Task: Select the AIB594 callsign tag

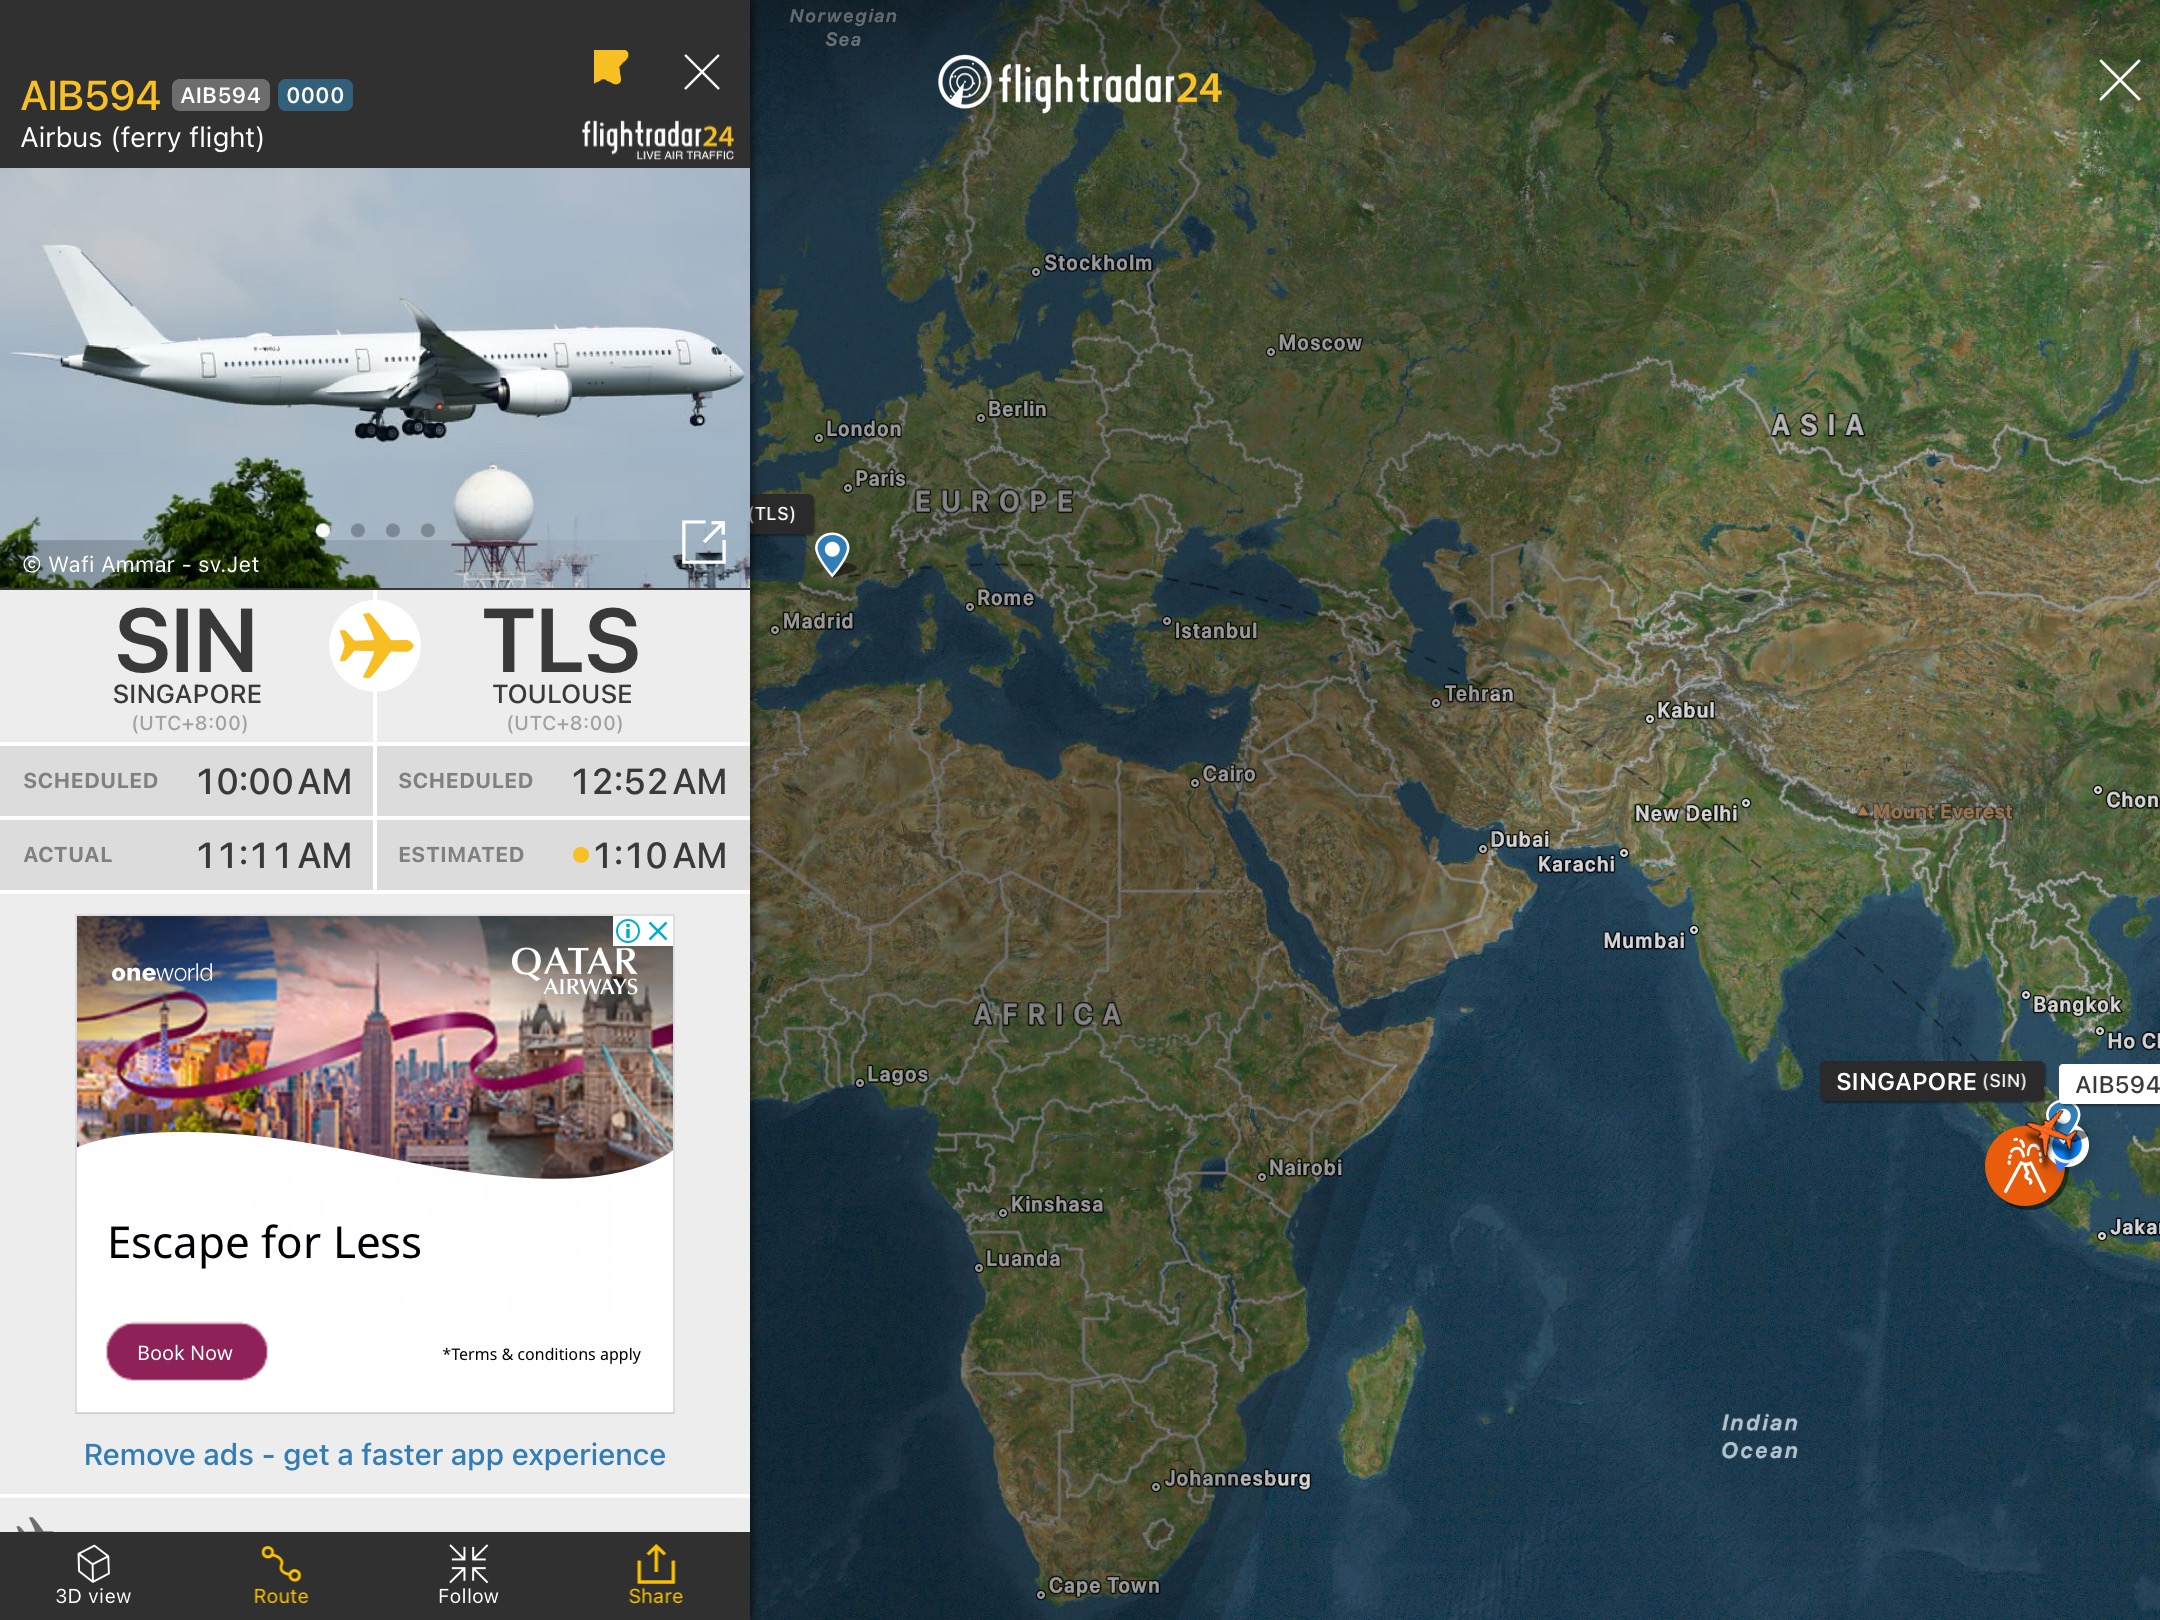Action: coord(221,95)
